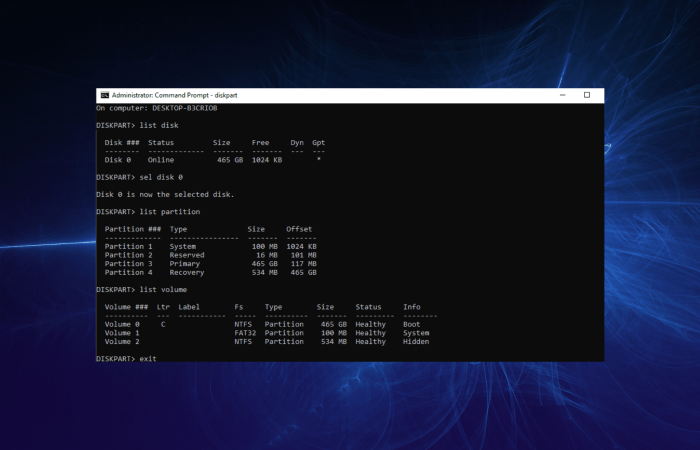Maximize the Command Prompt diskpart window
Image resolution: width=700 pixels, height=450 pixels.
[x=587, y=95]
